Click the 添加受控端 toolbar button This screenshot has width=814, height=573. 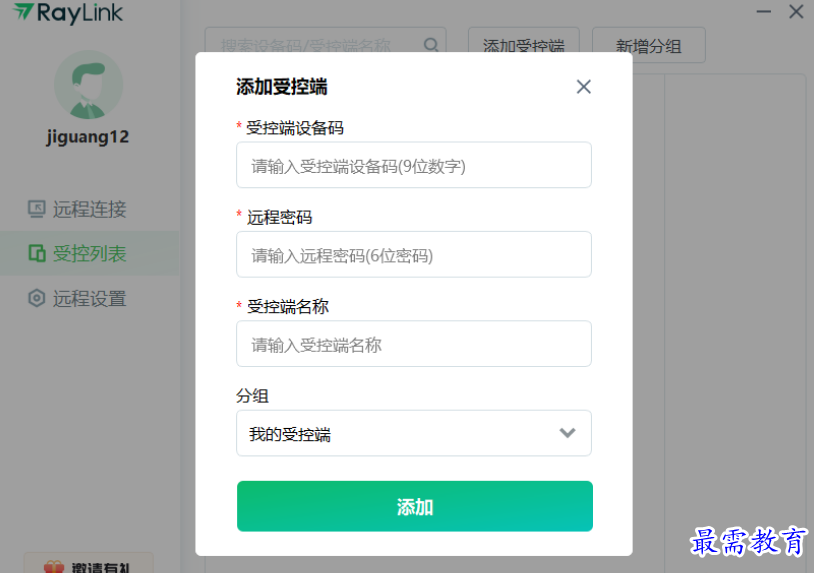pyautogui.click(x=523, y=45)
